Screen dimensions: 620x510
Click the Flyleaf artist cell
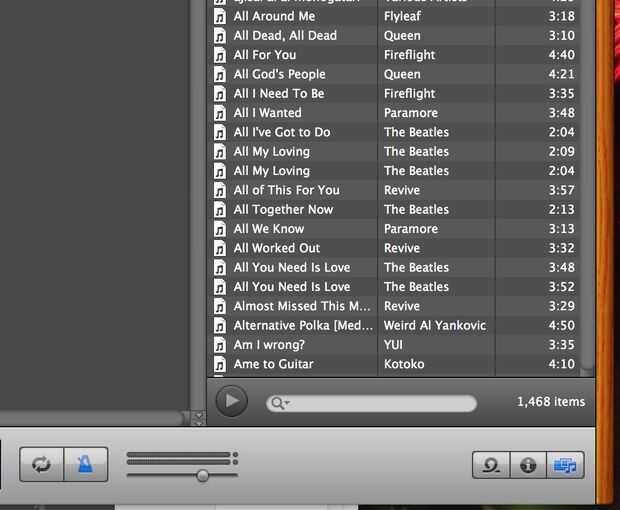click(x=402, y=17)
